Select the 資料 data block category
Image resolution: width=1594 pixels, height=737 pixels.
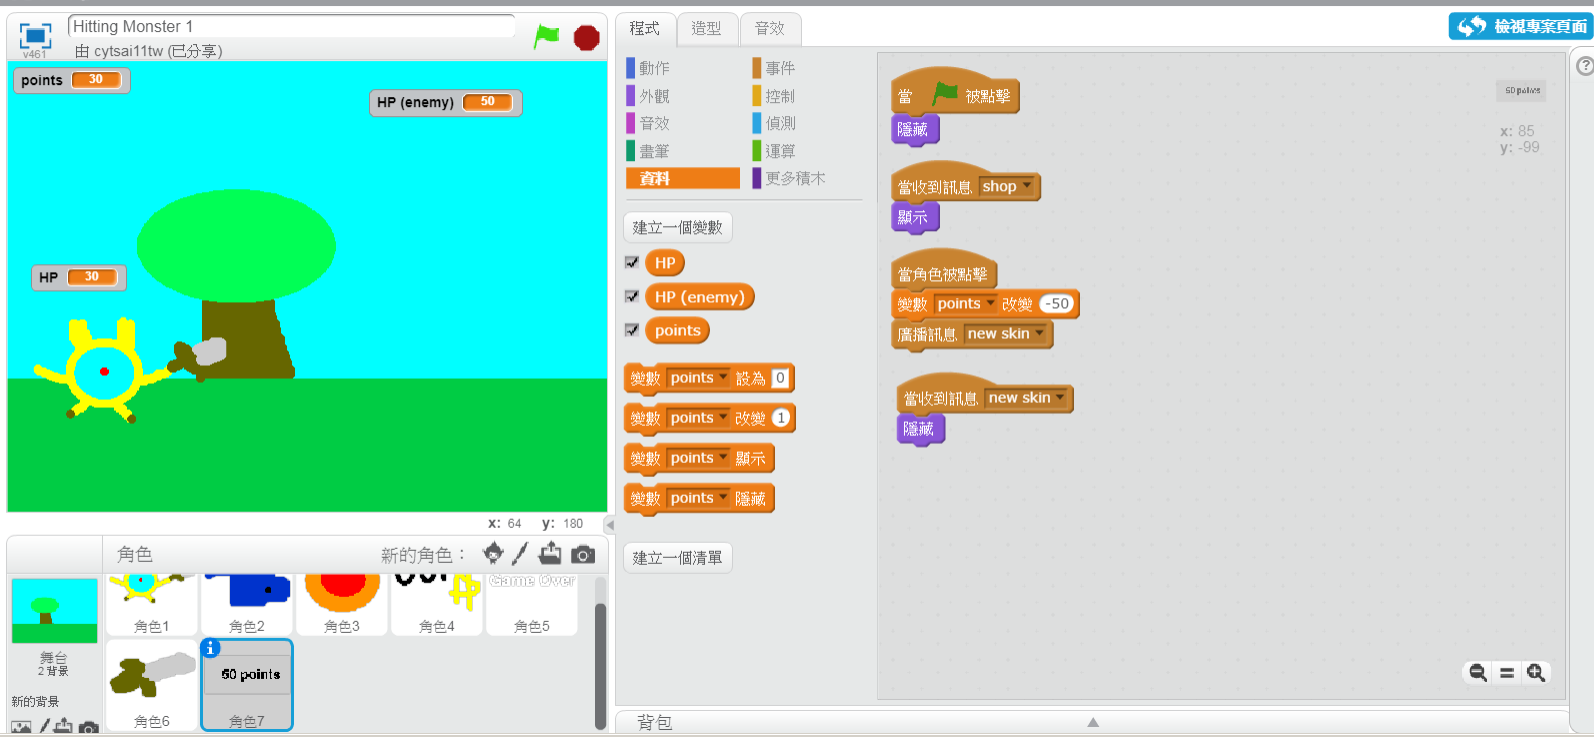(x=683, y=178)
